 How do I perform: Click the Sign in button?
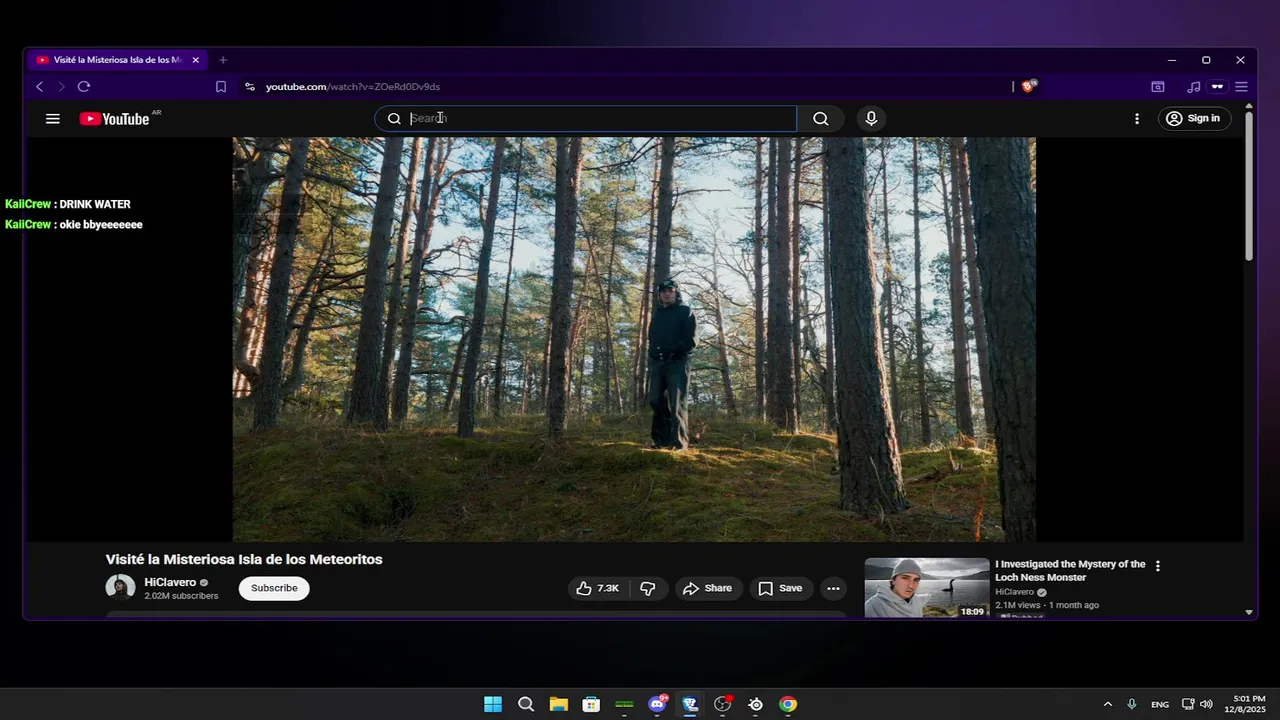[x=1194, y=118]
